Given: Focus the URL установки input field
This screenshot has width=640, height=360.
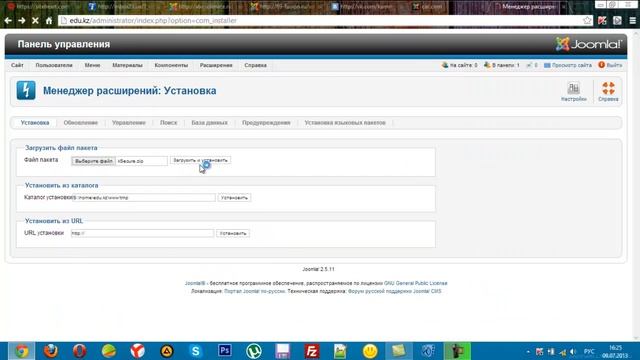Looking at the screenshot, I should (x=142, y=233).
